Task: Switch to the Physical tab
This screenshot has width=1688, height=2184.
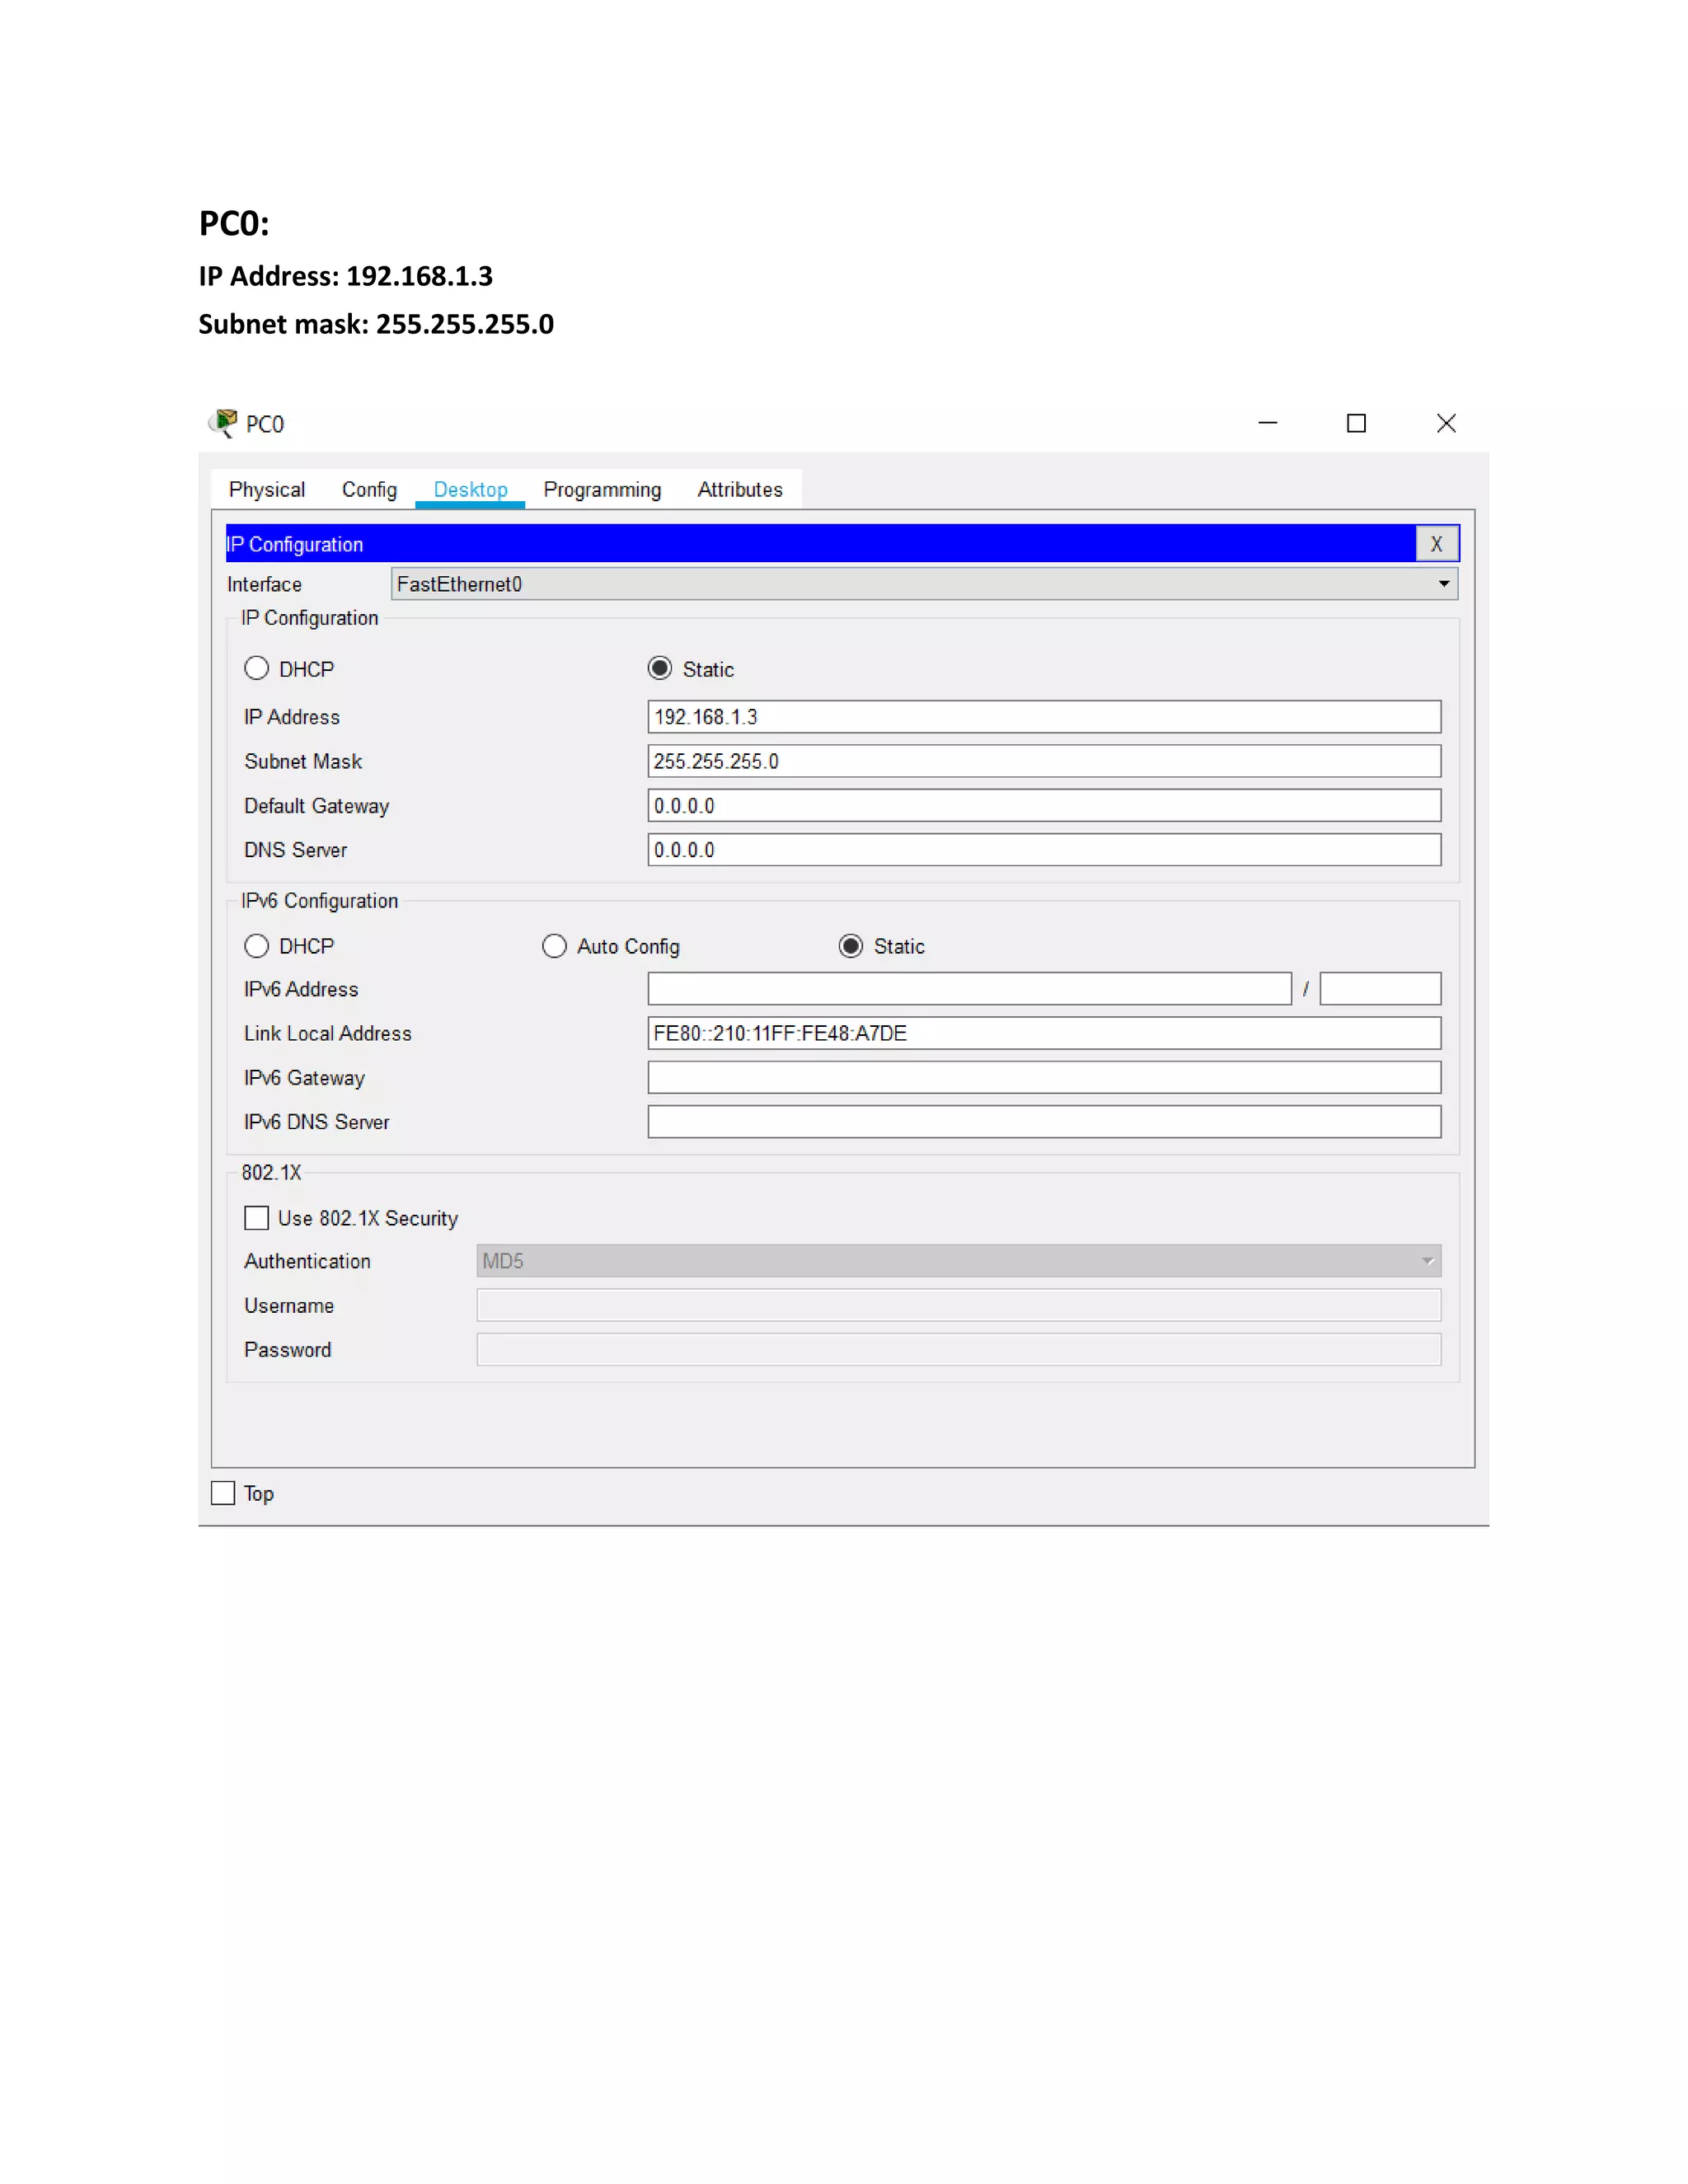Action: coord(267,490)
